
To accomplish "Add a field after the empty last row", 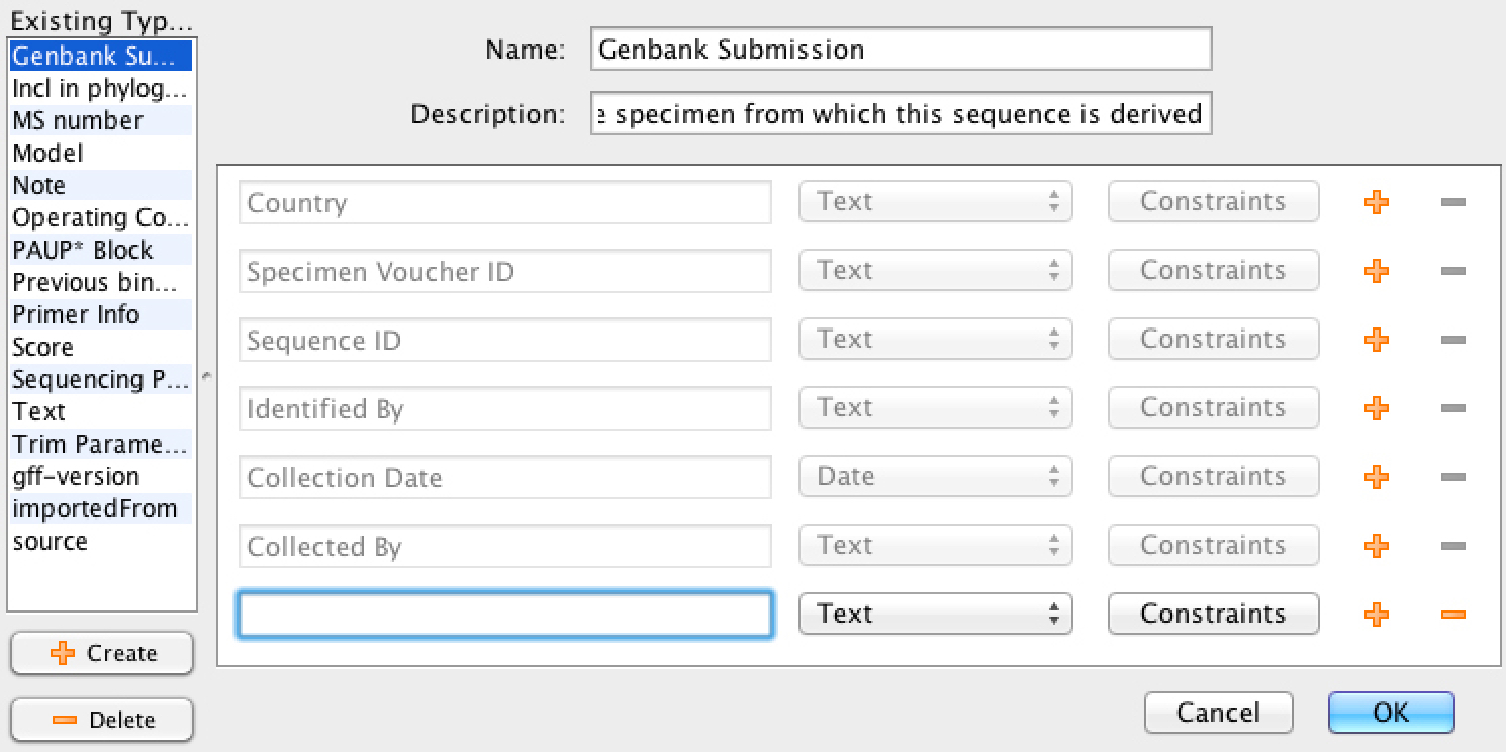I will point(1377,614).
